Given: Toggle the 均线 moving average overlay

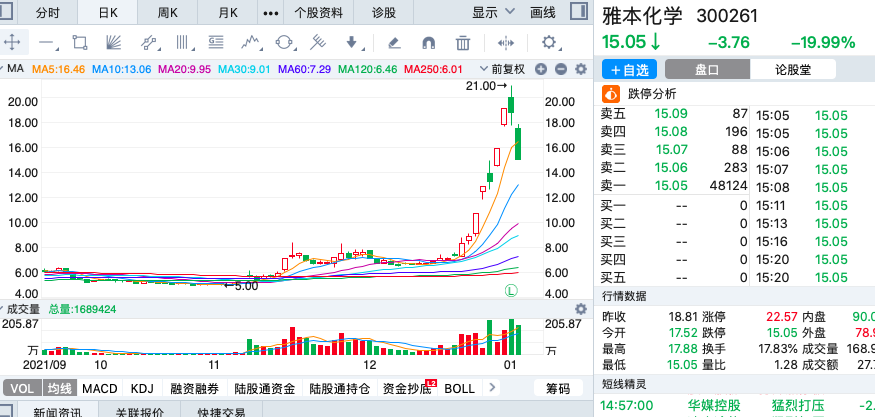Looking at the screenshot, I should click(59, 389).
